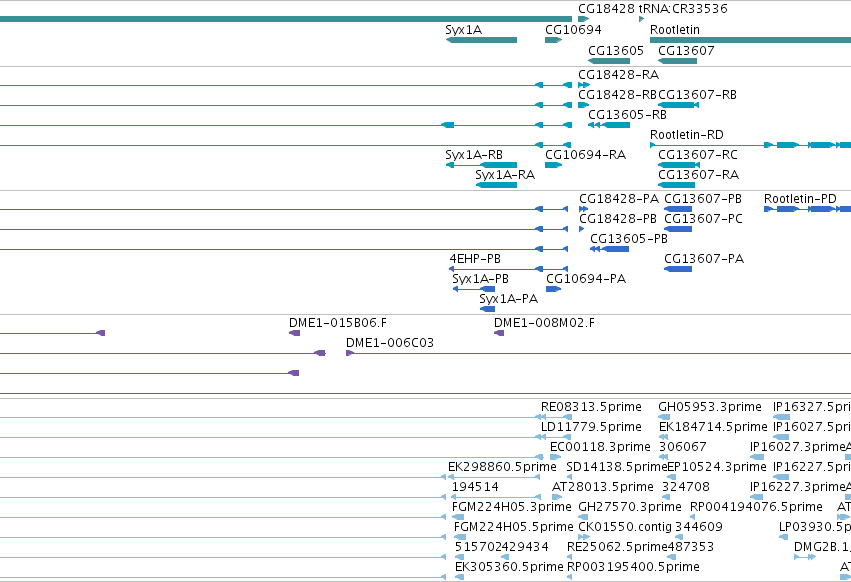Click the Rootletin-RD transcript label
This screenshot has width=851, height=582.
687,135
